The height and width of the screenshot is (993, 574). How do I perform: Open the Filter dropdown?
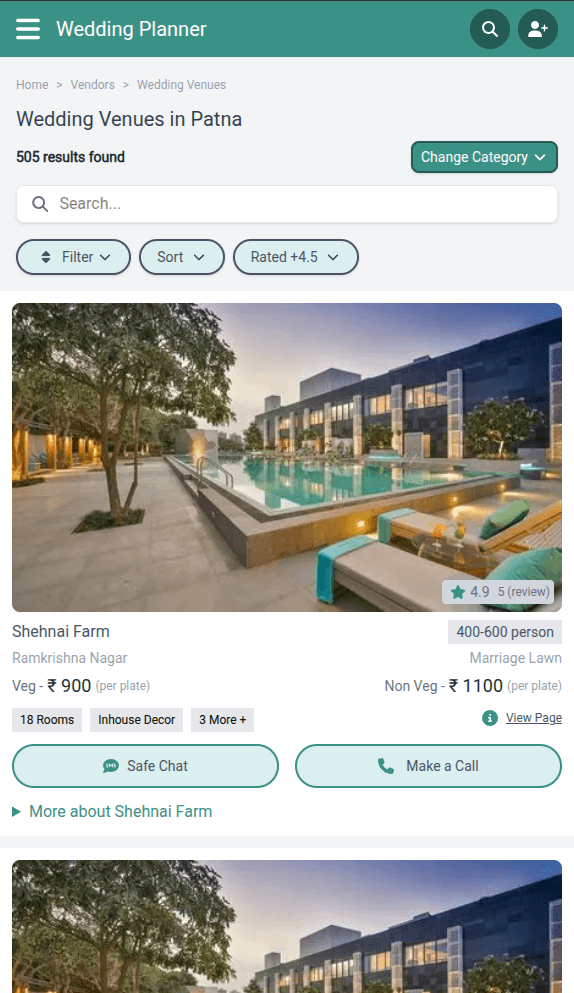tap(73, 257)
